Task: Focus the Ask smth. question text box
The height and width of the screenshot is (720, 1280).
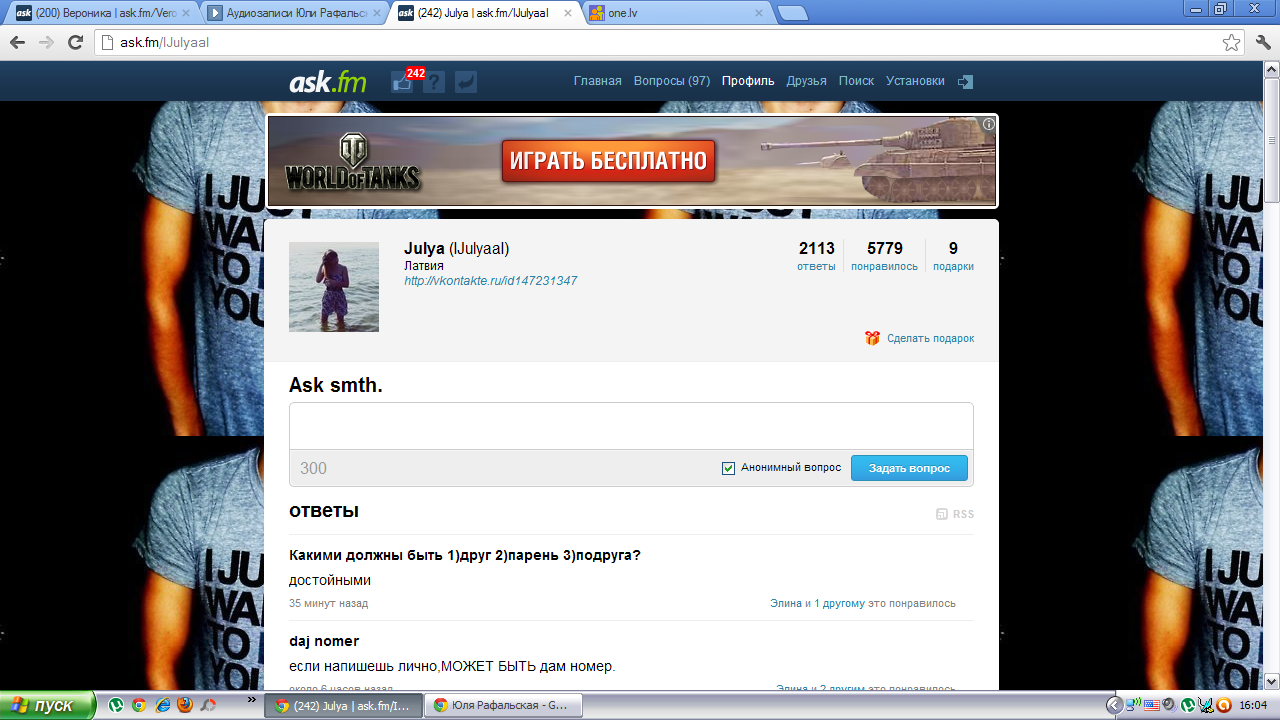Action: (631, 426)
